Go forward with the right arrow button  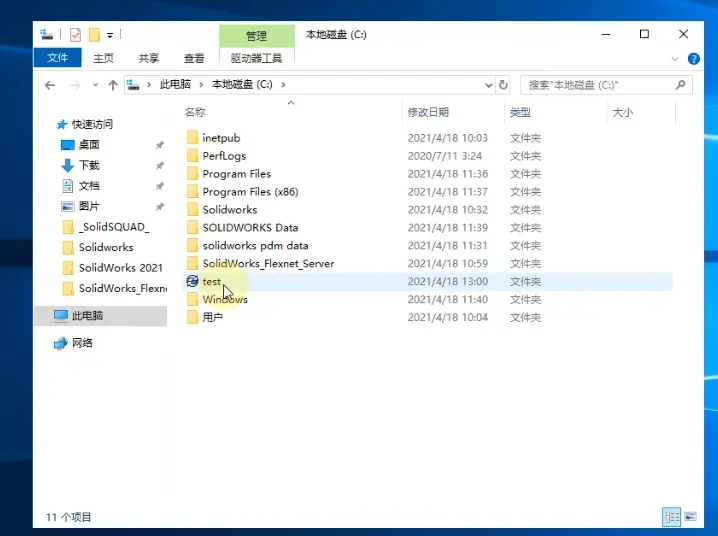point(75,85)
